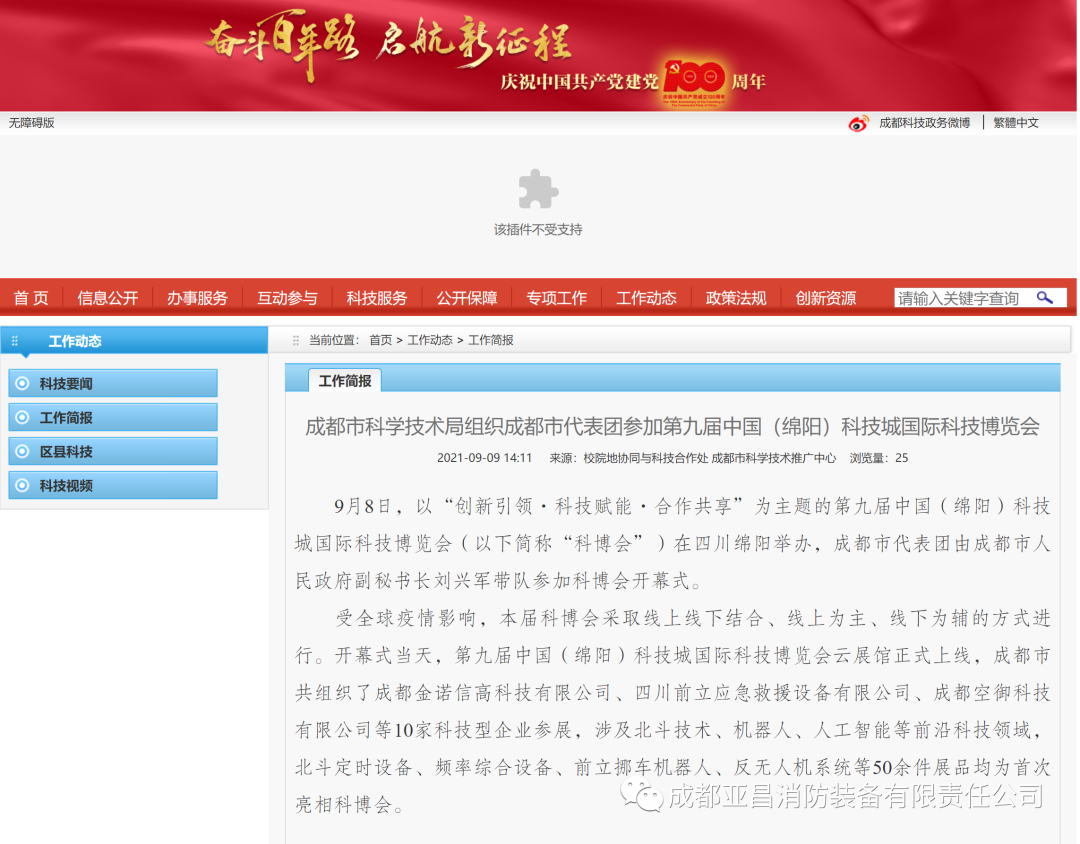Open the 信息公开 menu item

click(x=107, y=297)
